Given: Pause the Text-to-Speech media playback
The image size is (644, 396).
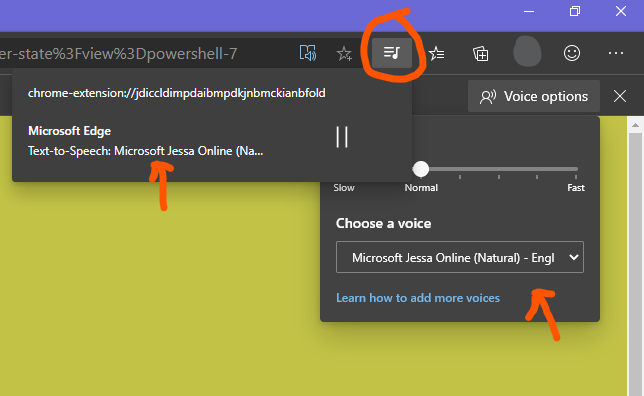Looking at the screenshot, I should pos(342,137).
